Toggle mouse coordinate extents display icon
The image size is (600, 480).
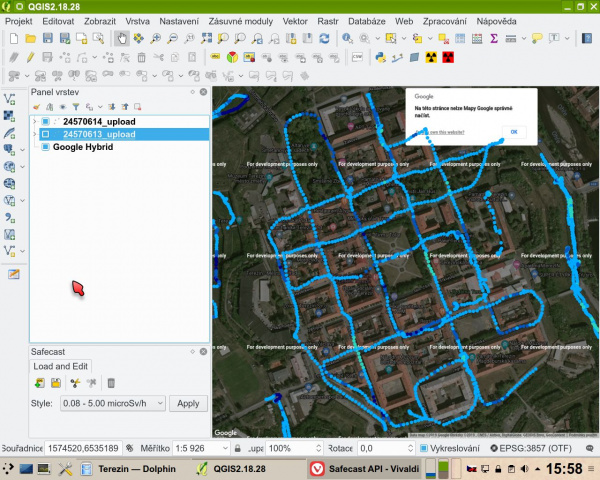[x=130, y=448]
